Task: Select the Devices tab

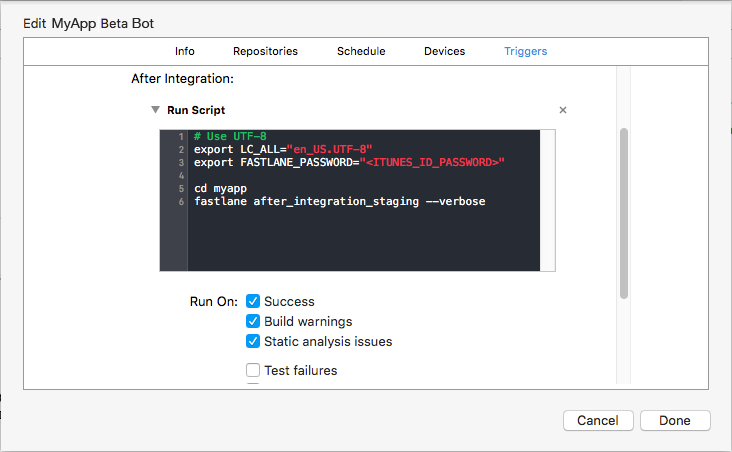Action: pyautogui.click(x=444, y=51)
